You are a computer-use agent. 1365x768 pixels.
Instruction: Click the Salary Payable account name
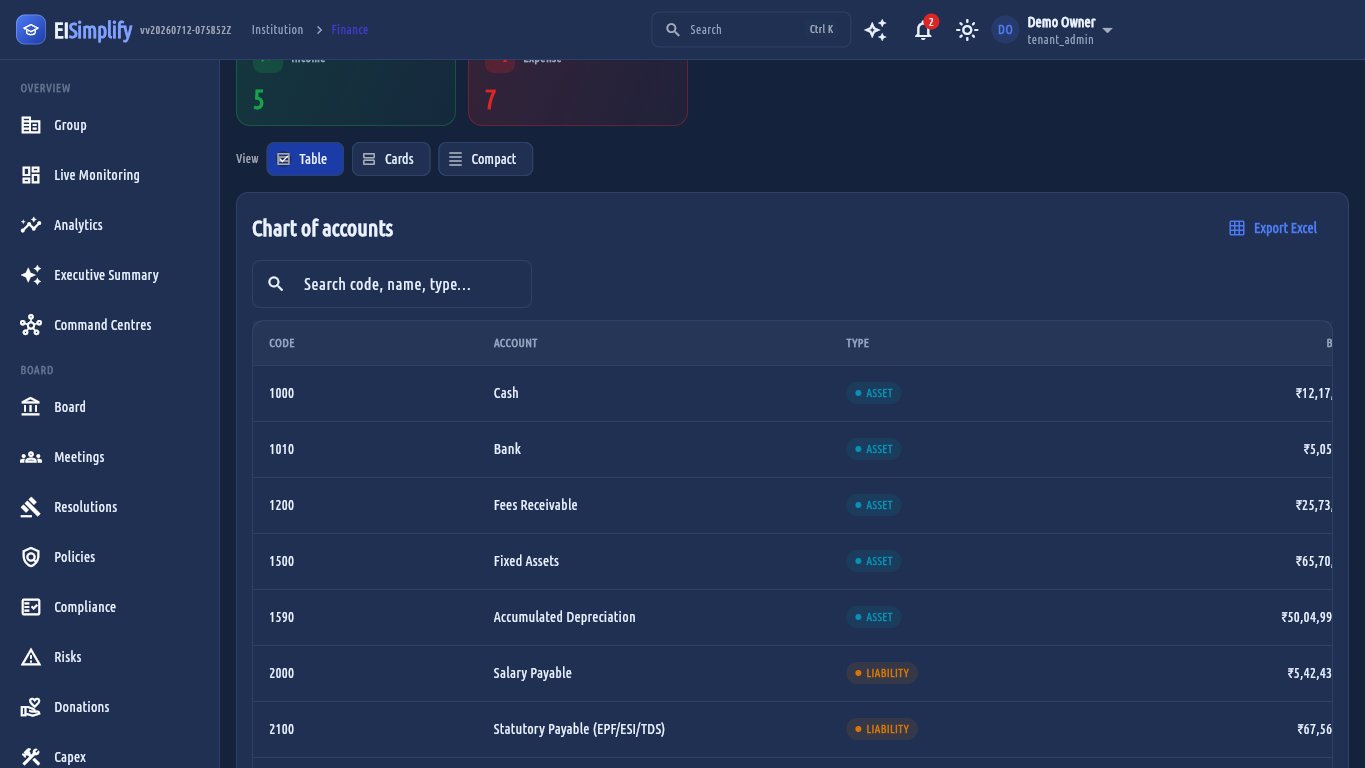coord(532,673)
